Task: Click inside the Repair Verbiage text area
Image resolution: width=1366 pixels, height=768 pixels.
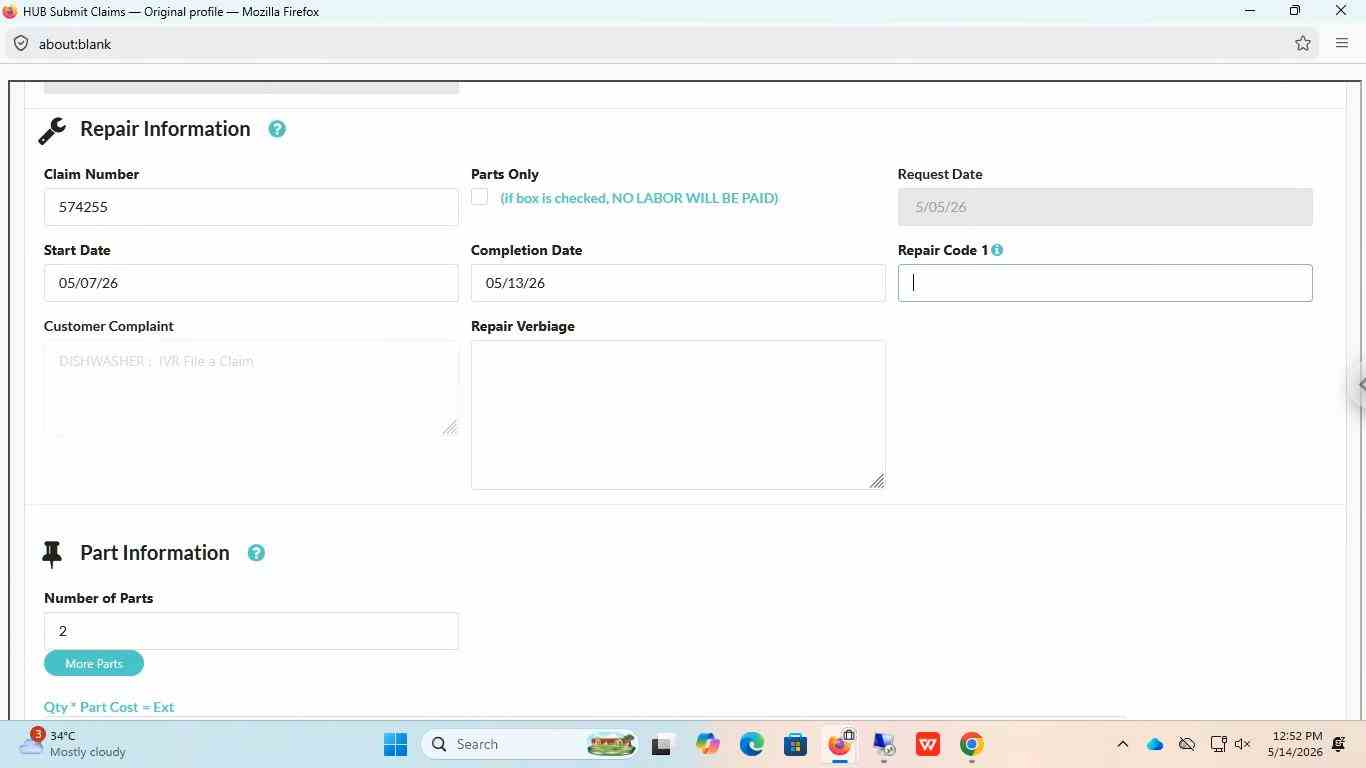Action: 678,415
